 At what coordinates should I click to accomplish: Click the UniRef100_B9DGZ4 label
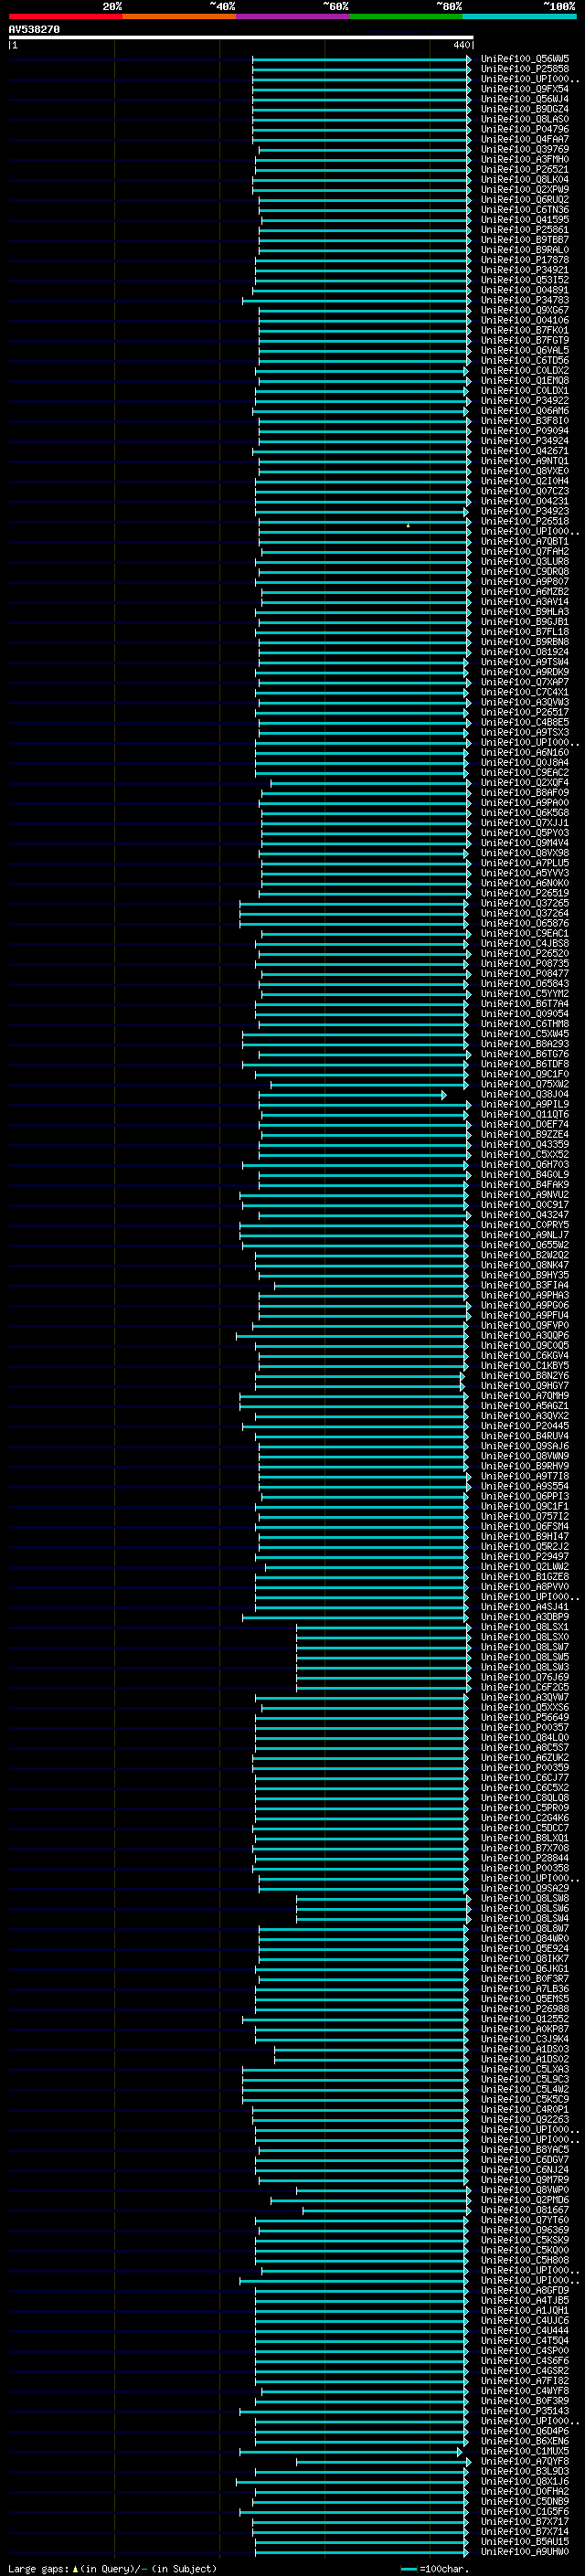coord(525,110)
